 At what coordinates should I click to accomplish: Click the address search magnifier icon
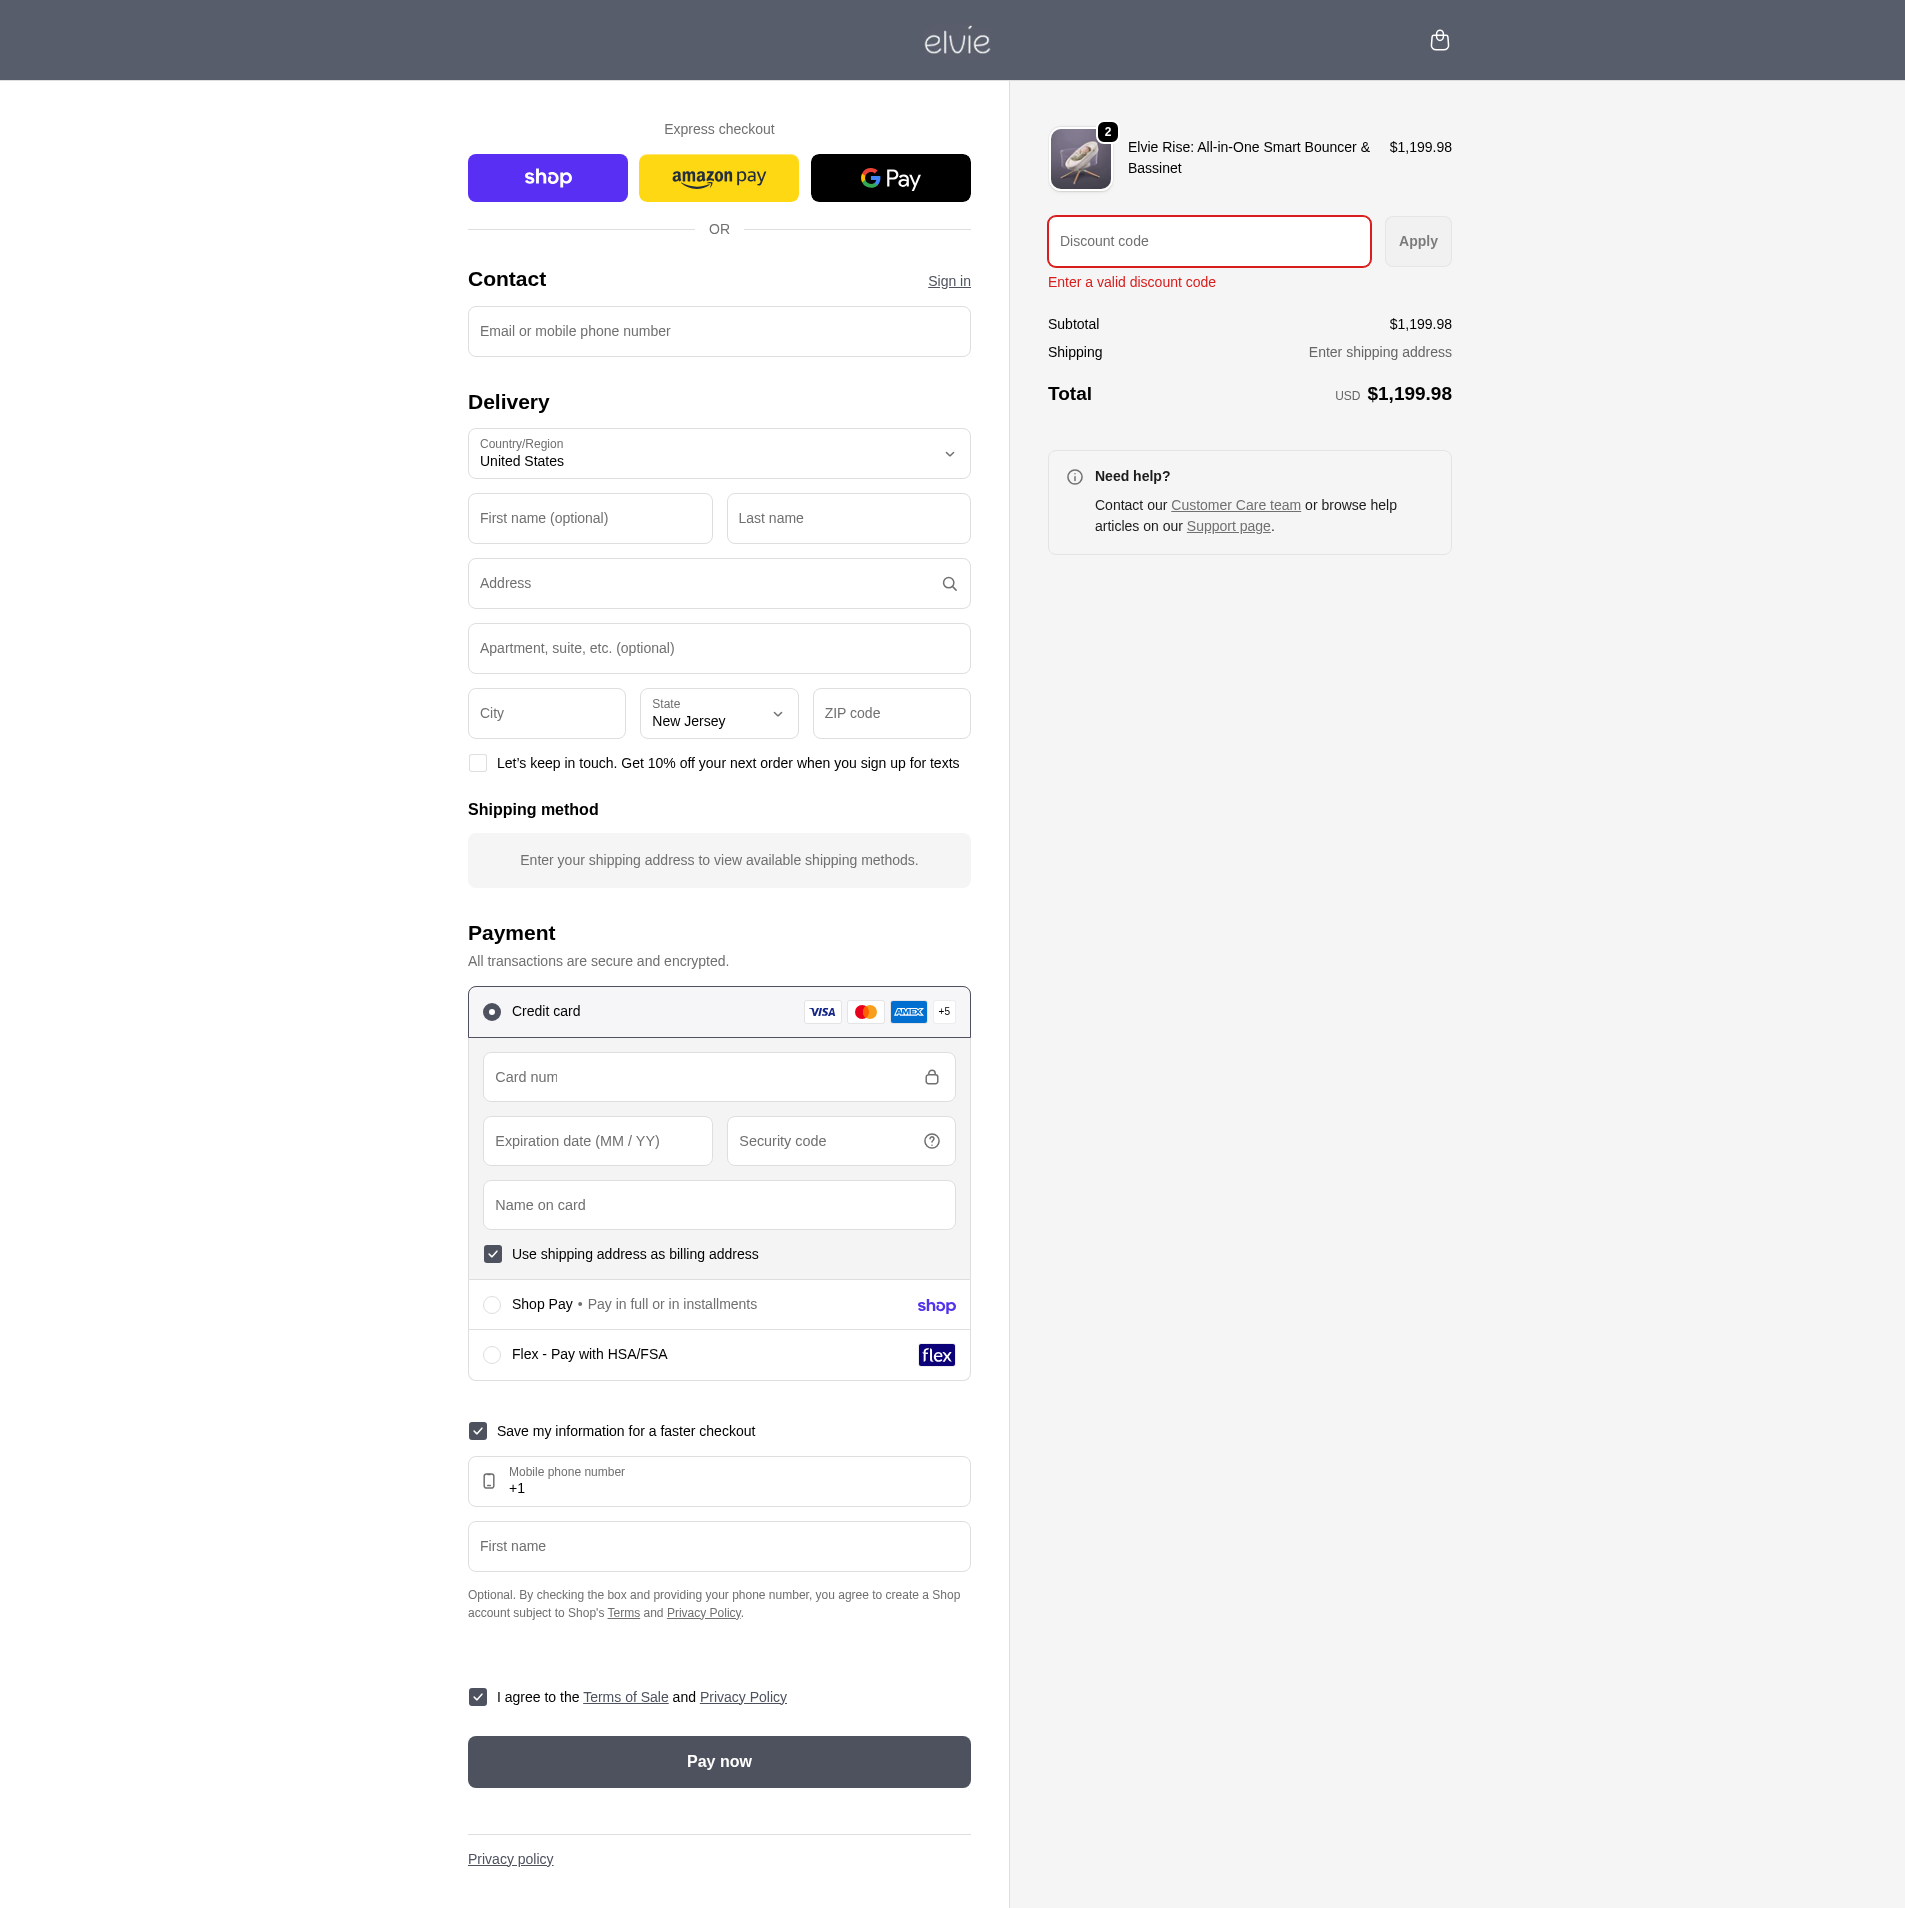949,584
